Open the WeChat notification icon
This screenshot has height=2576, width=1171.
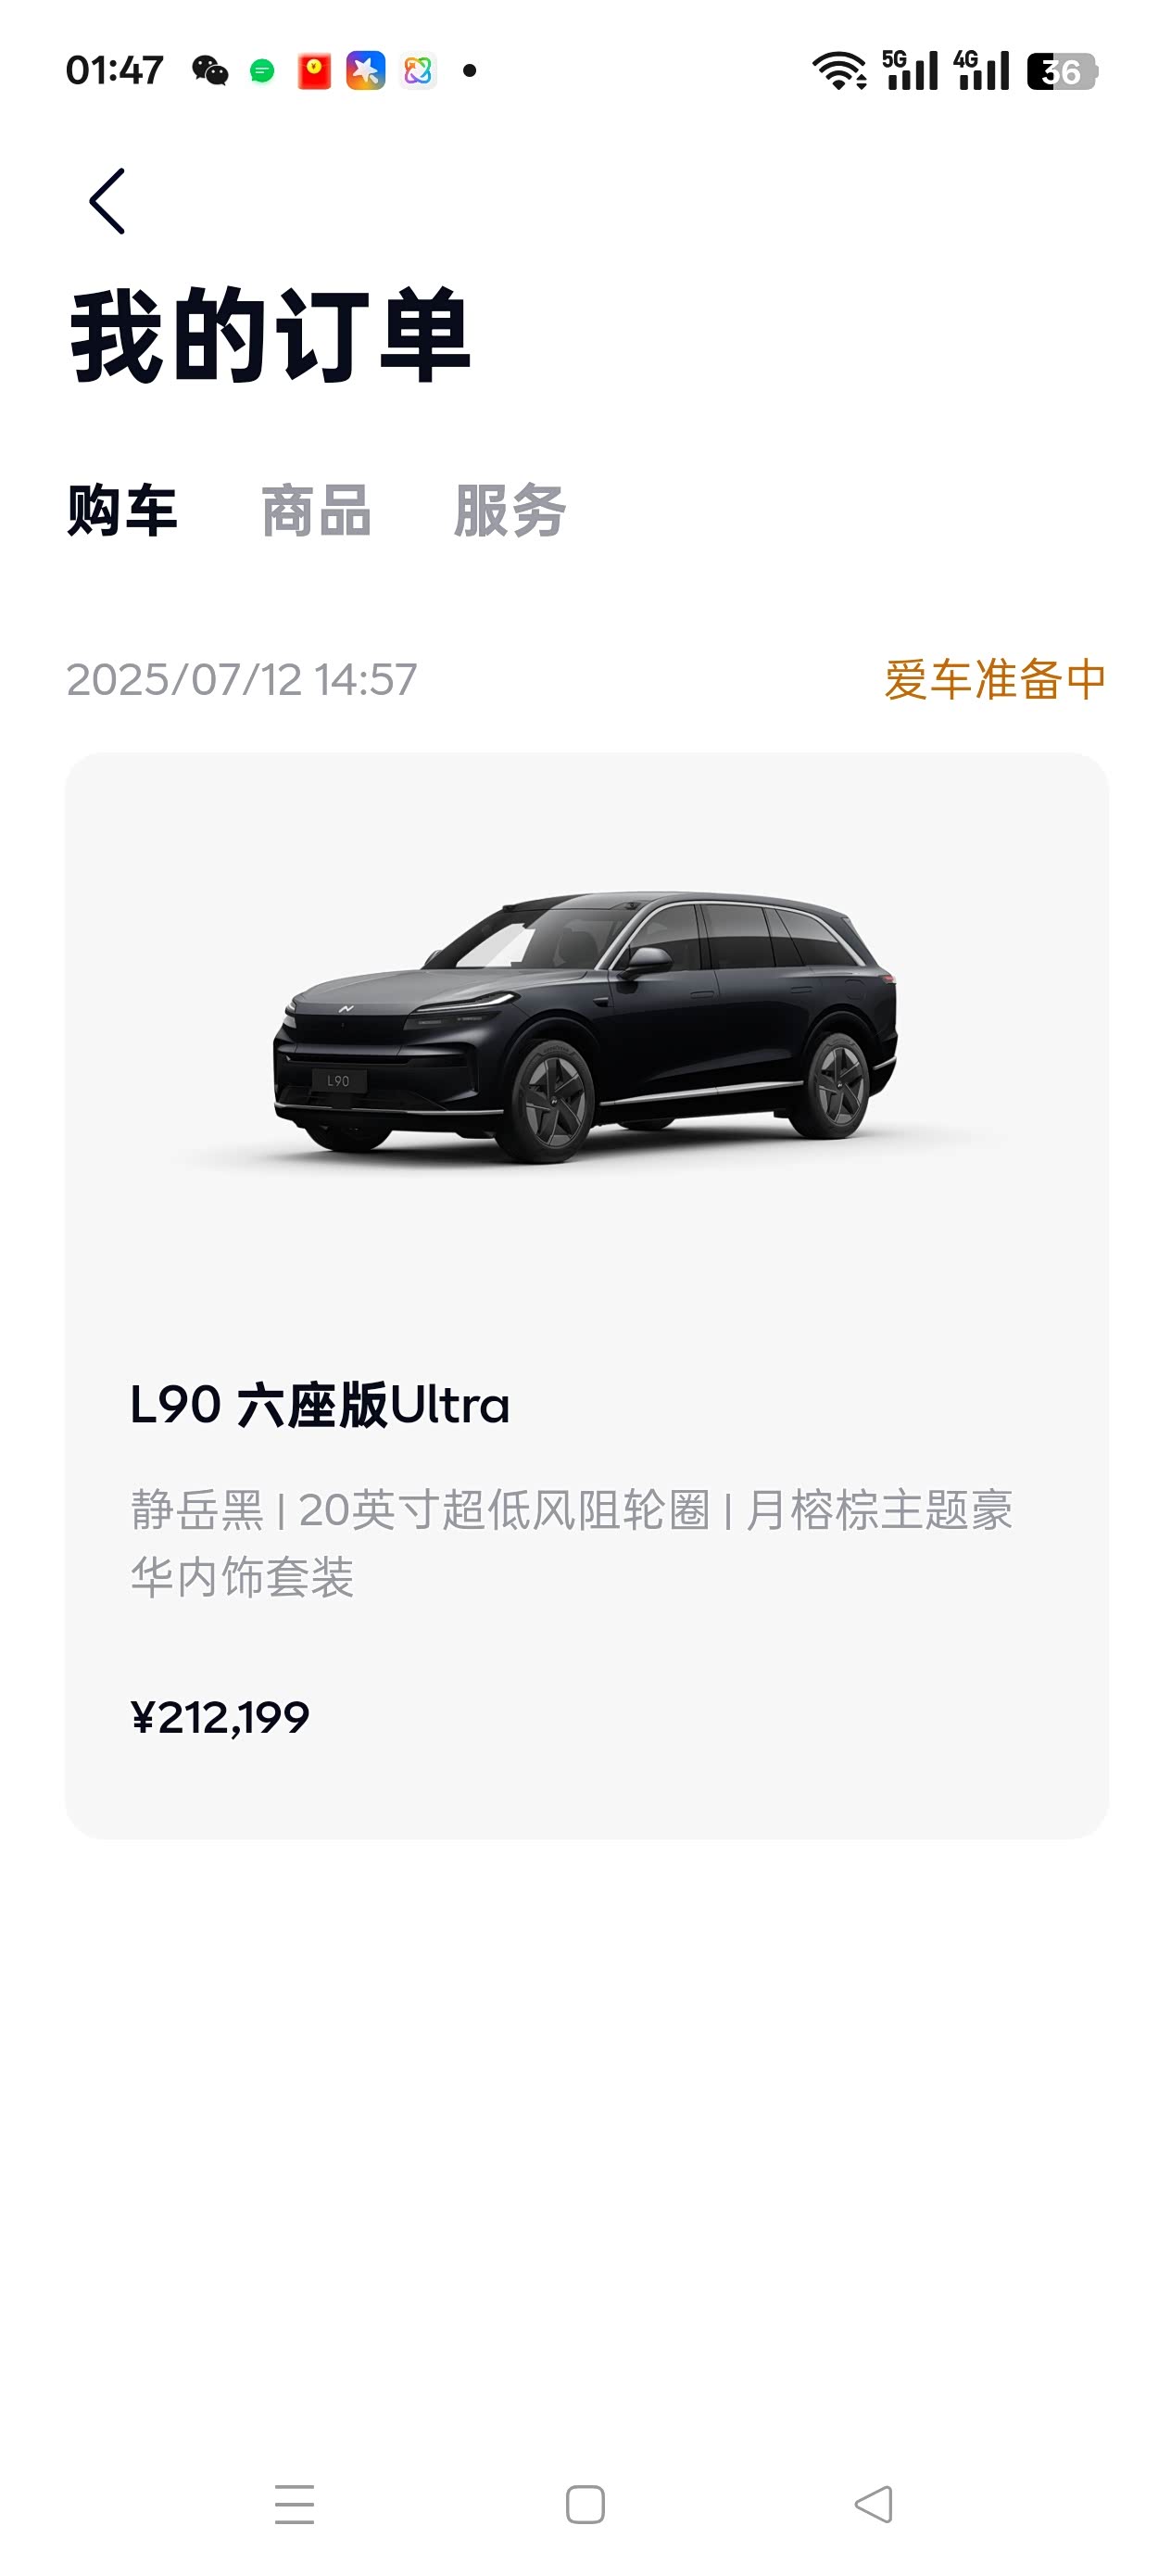210,71
